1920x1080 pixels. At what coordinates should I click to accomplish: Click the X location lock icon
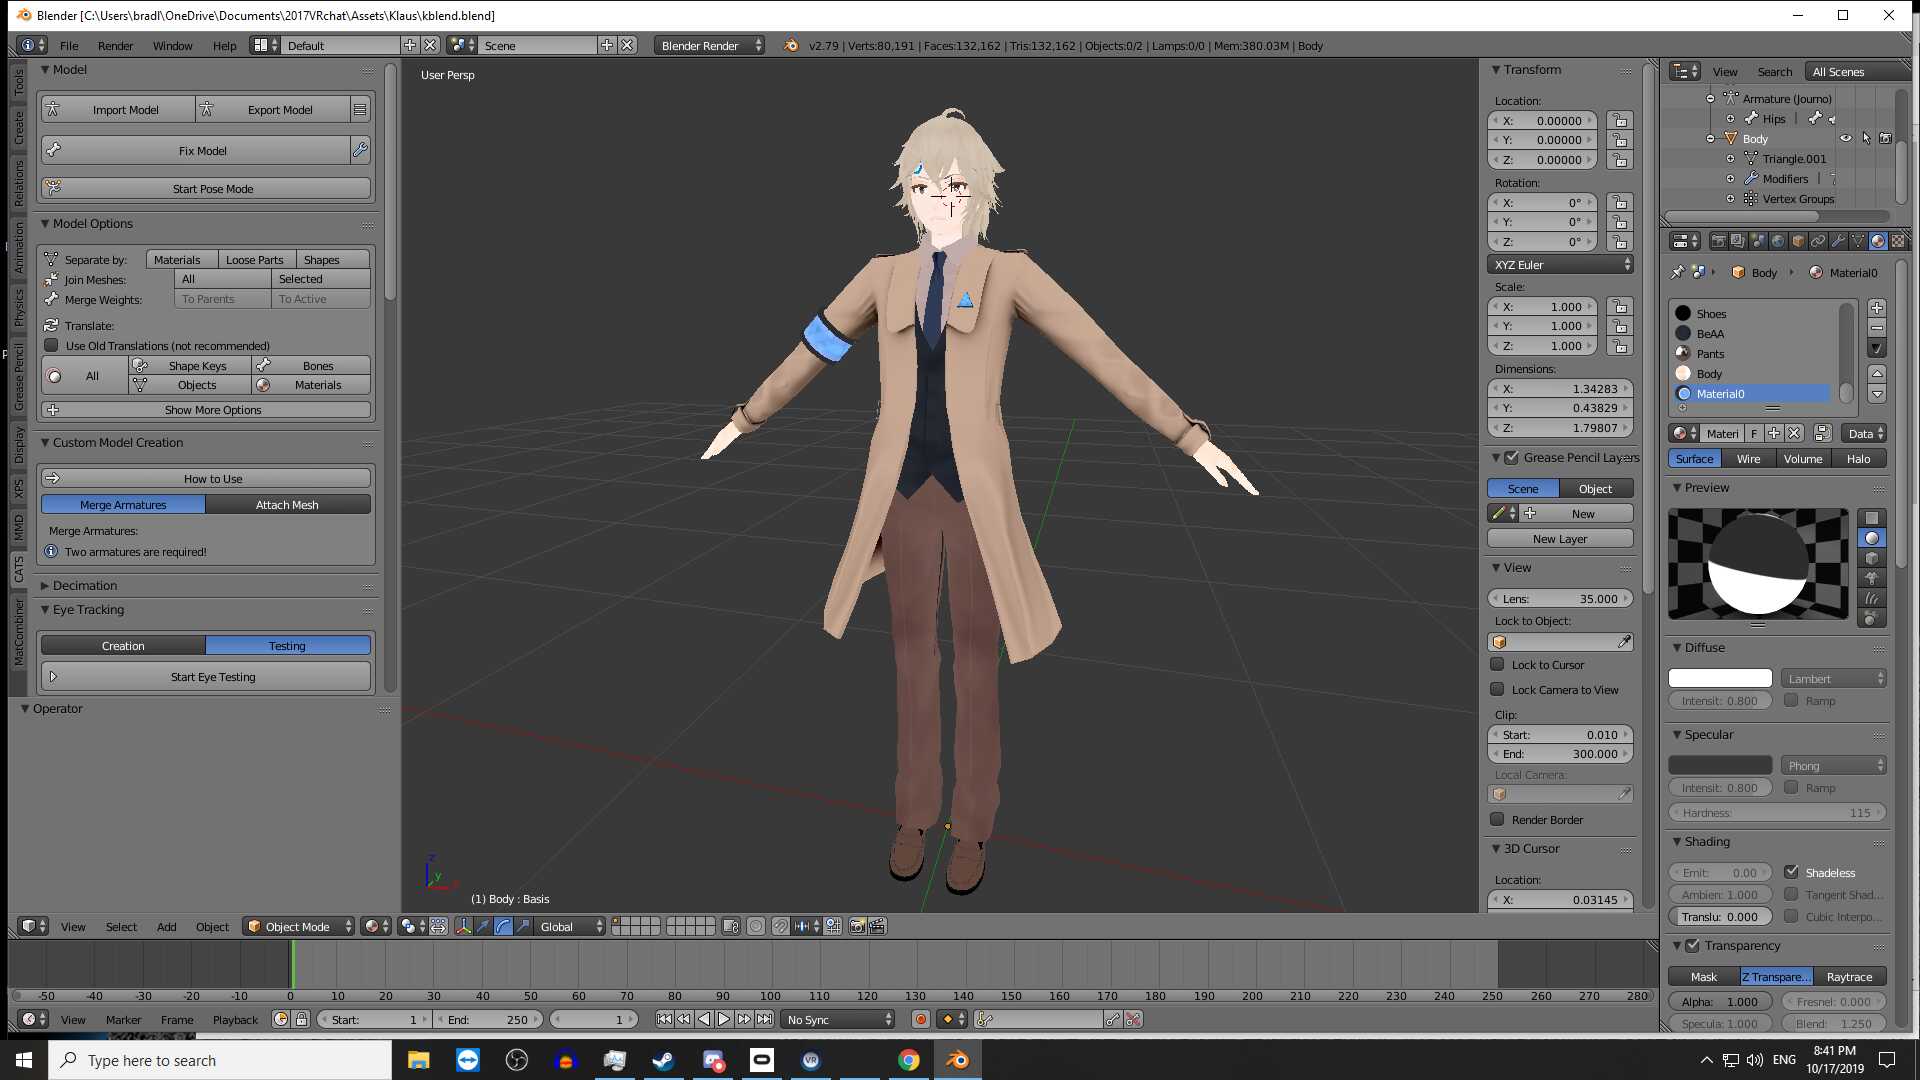(1620, 120)
